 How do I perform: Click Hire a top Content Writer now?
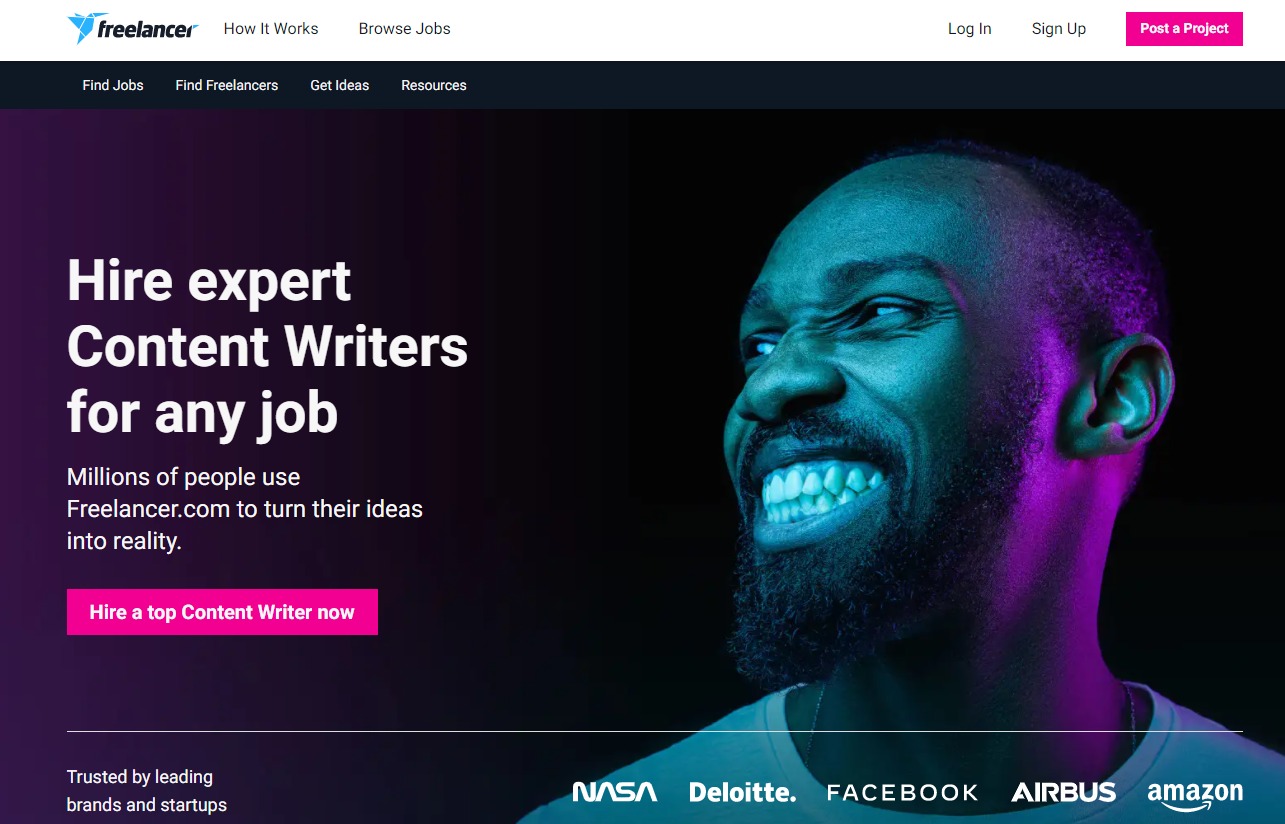pos(222,612)
